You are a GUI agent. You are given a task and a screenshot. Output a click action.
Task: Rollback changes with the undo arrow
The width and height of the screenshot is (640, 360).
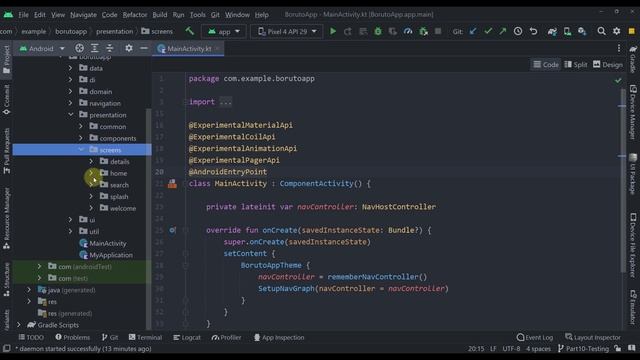[x=533, y=31]
